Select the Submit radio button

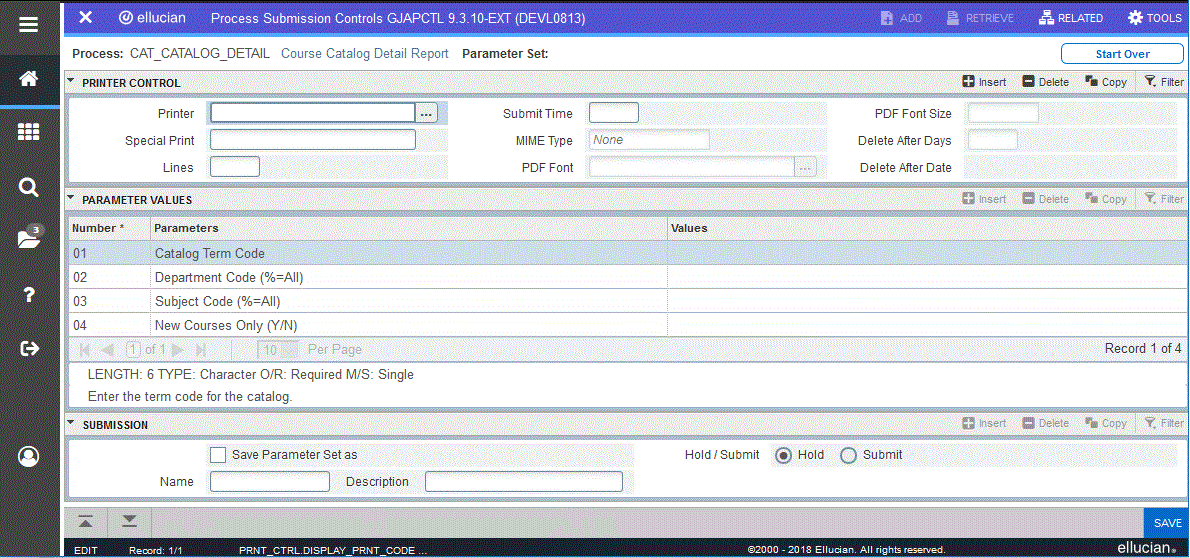(x=848, y=455)
